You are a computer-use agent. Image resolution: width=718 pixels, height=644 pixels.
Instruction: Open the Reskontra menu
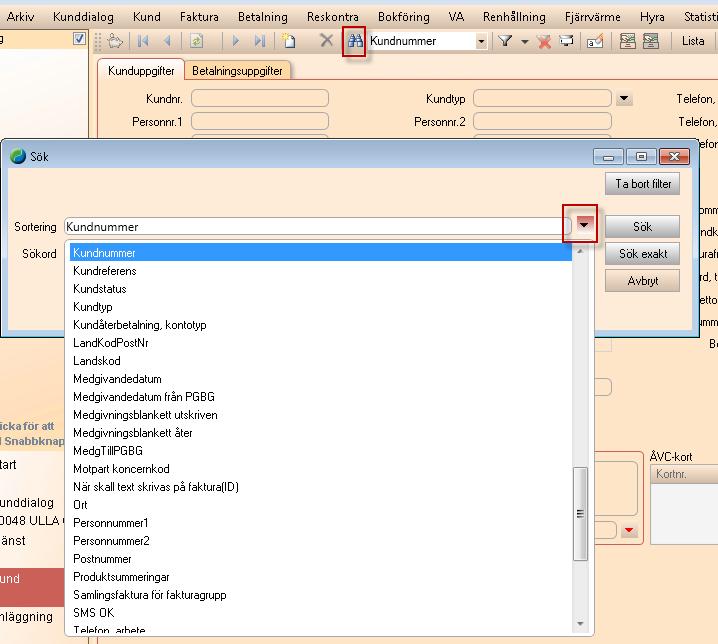point(333,17)
